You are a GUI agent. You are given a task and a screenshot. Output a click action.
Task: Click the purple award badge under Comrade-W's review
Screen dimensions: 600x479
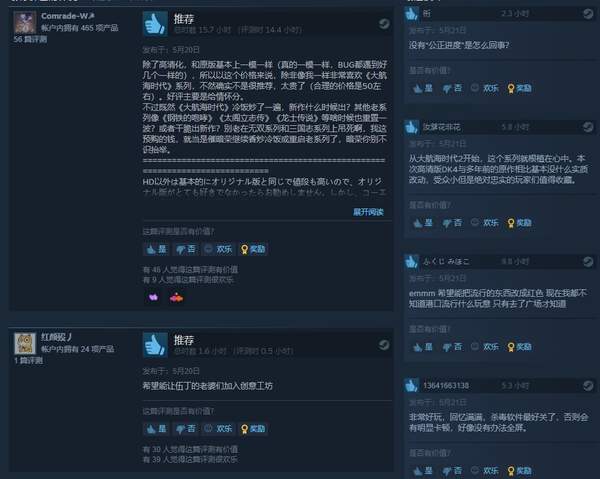(x=153, y=297)
